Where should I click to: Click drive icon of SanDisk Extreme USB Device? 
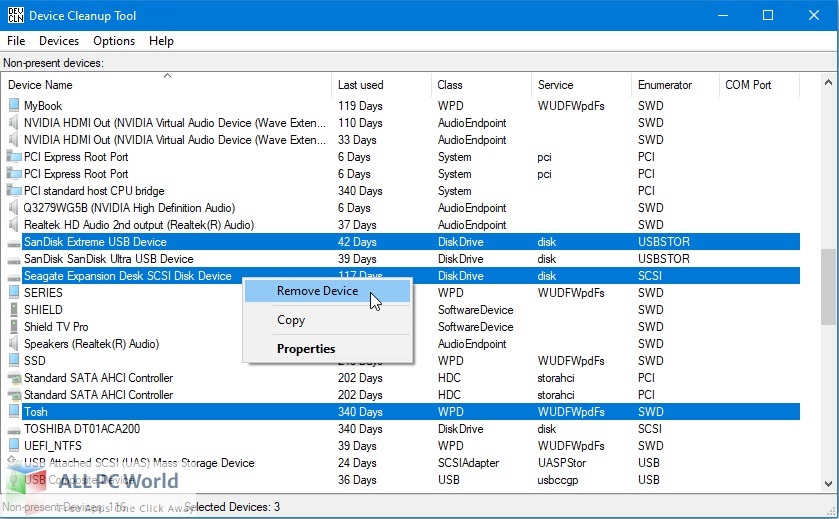pos(14,243)
